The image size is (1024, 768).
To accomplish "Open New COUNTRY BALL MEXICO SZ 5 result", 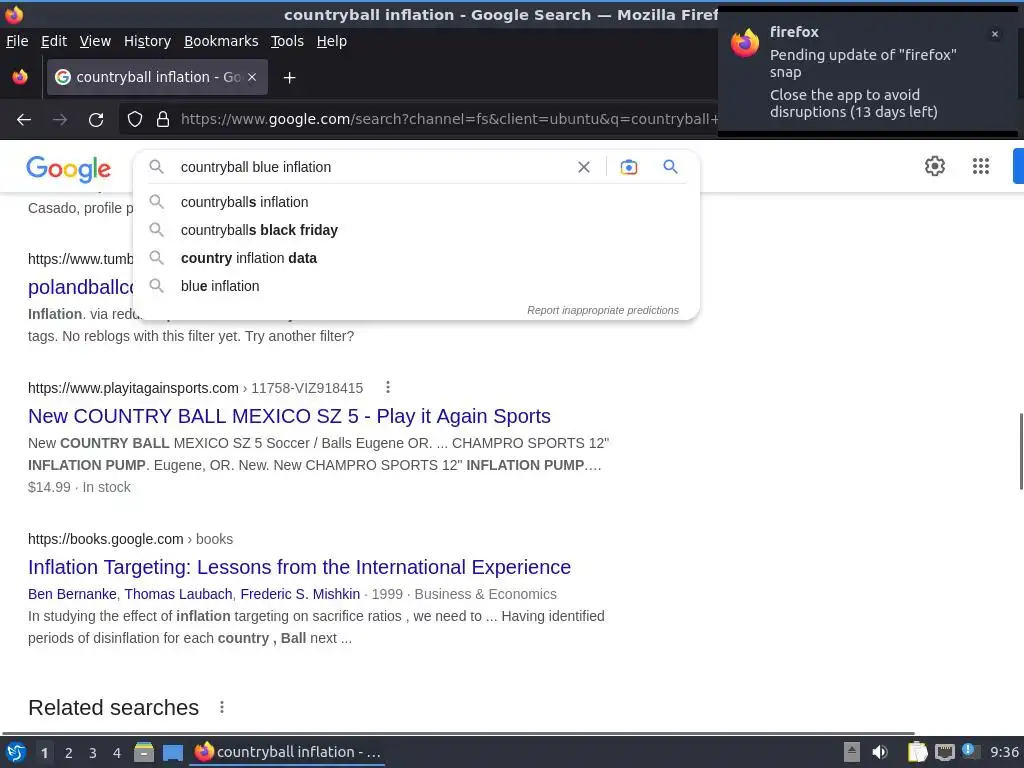I will click(289, 416).
